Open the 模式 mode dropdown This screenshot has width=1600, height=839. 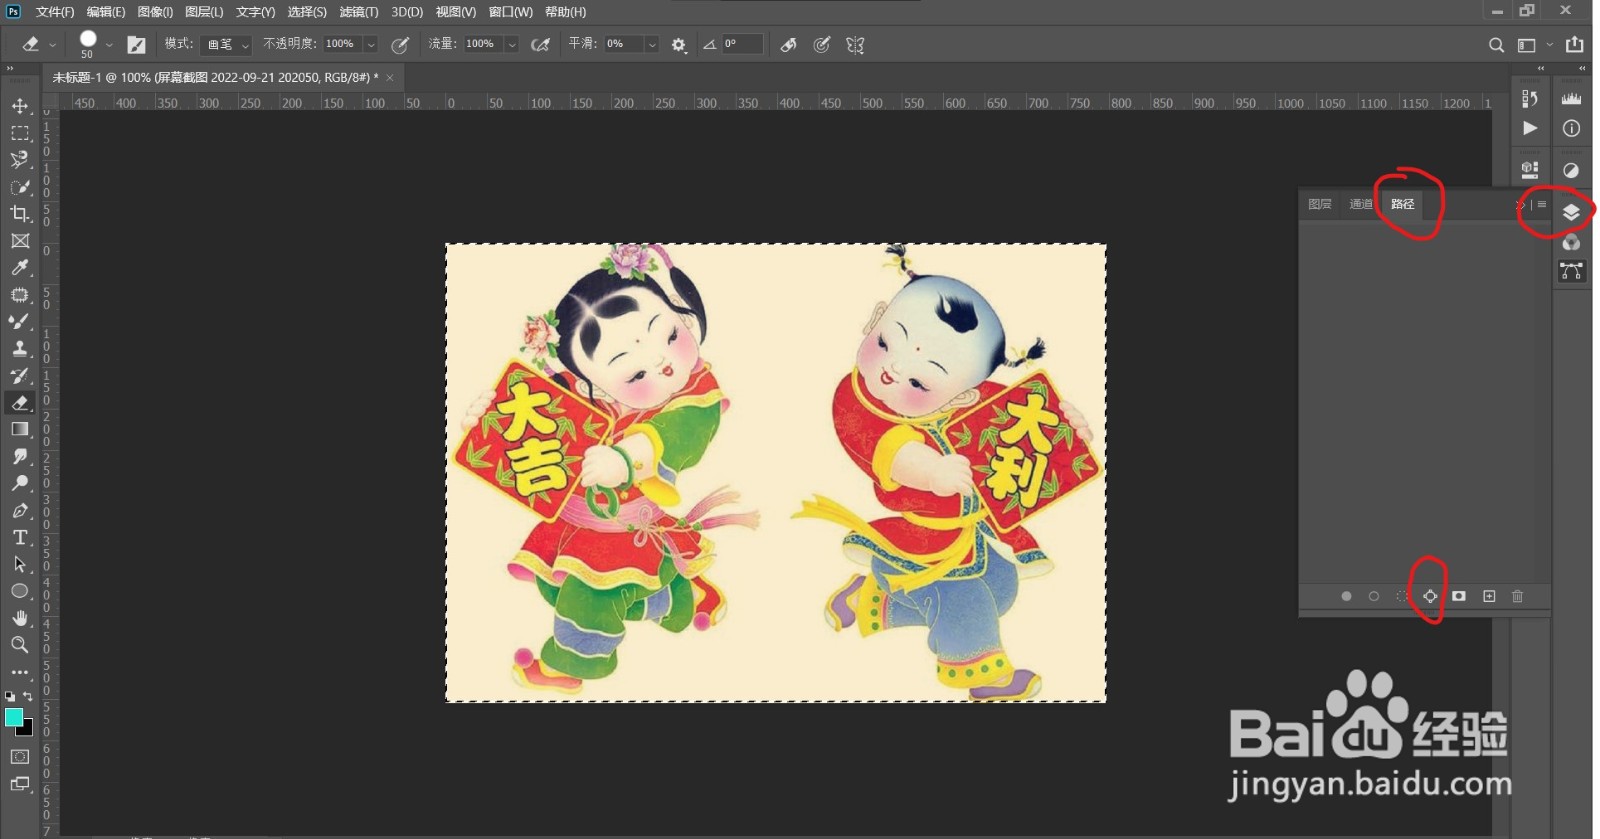pyautogui.click(x=226, y=45)
